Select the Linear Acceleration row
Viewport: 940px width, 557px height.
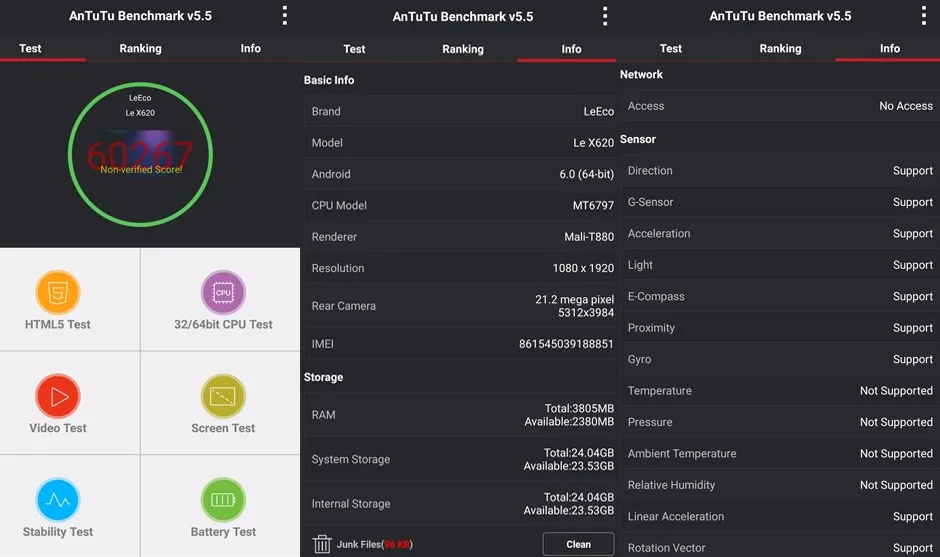coord(780,516)
